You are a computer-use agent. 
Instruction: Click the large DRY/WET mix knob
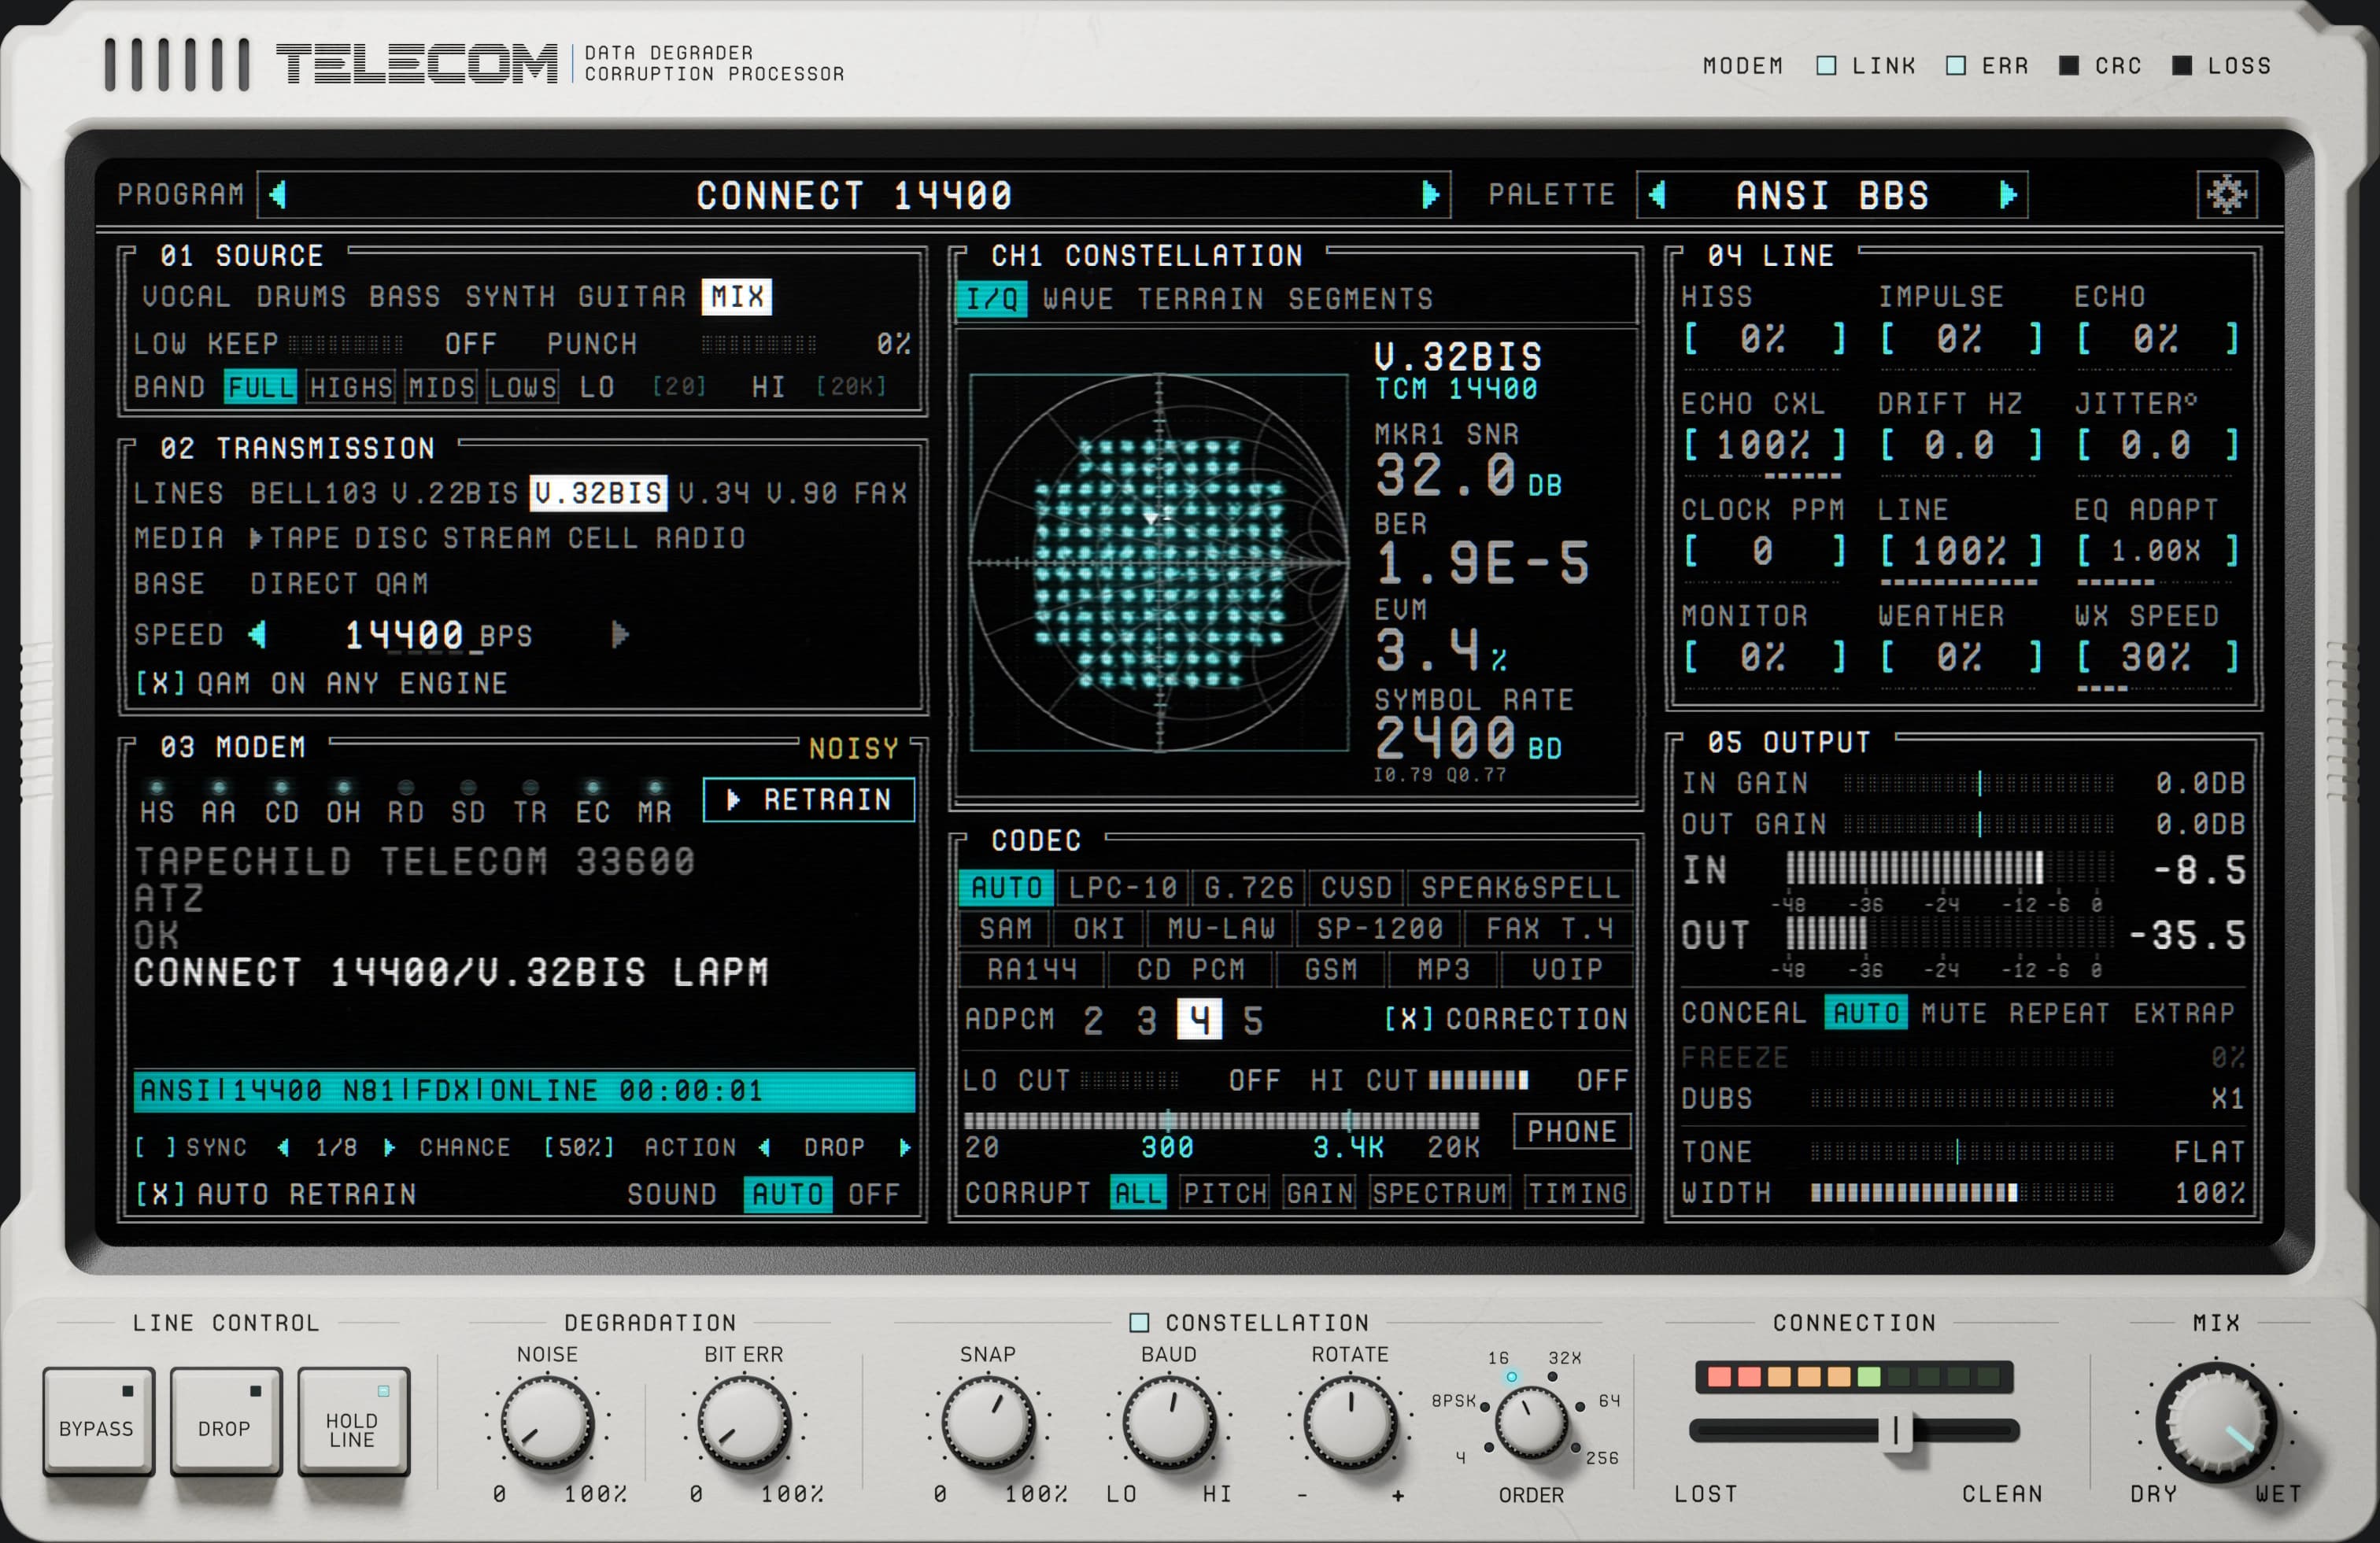[2217, 1423]
